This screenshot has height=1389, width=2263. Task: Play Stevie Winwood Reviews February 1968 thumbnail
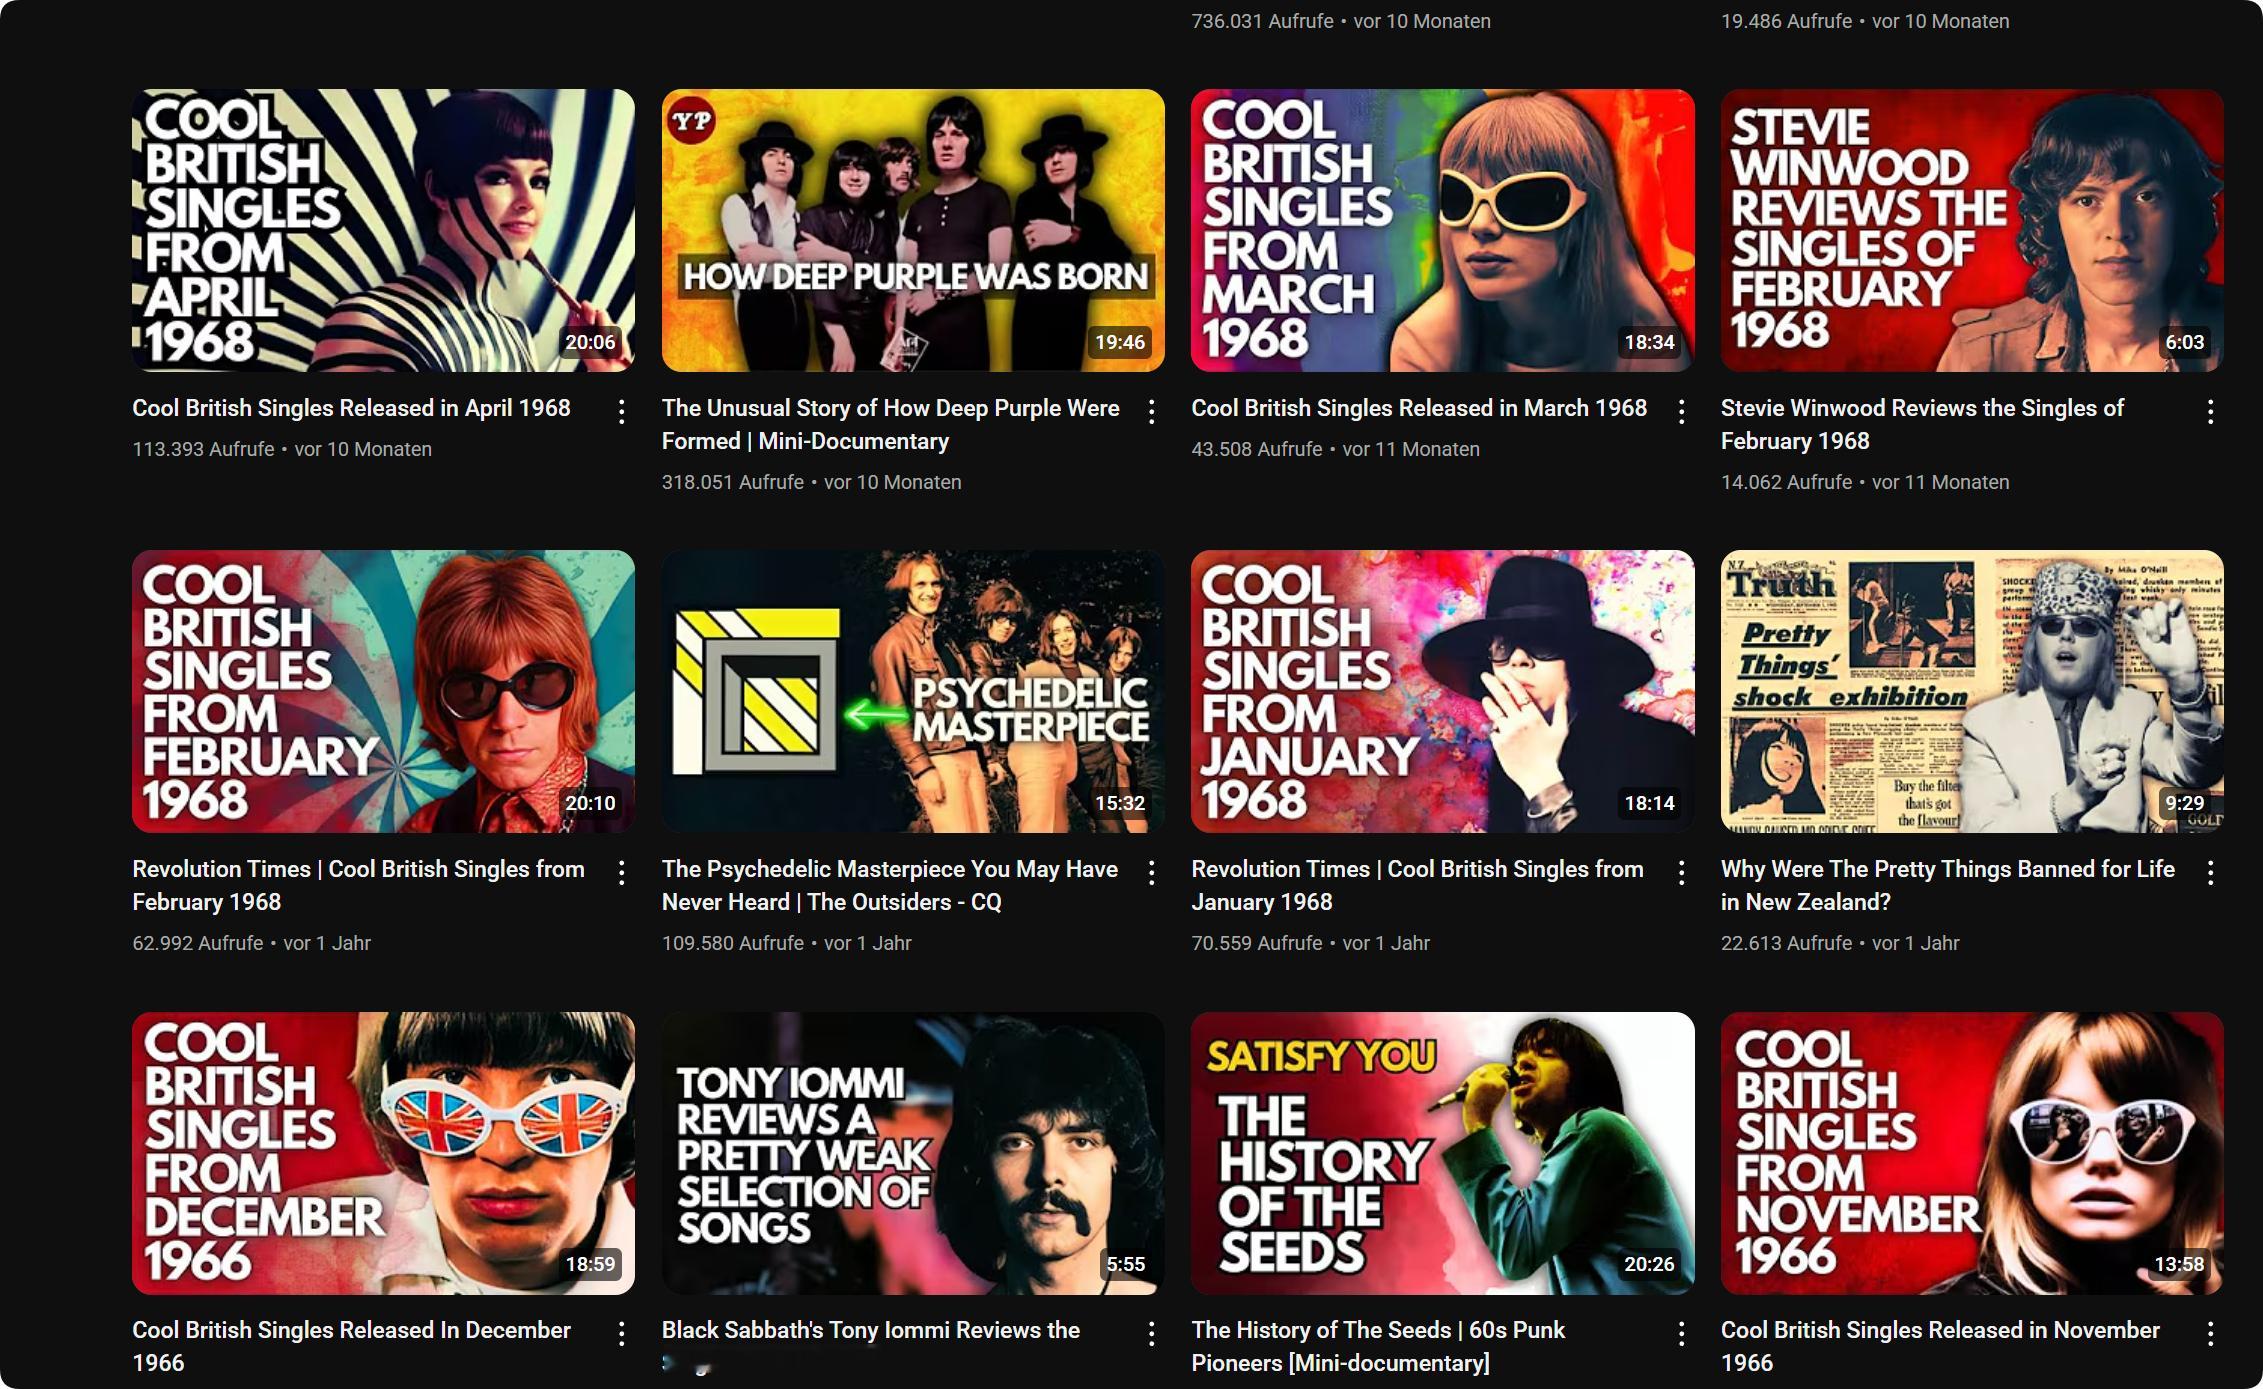tap(1972, 230)
